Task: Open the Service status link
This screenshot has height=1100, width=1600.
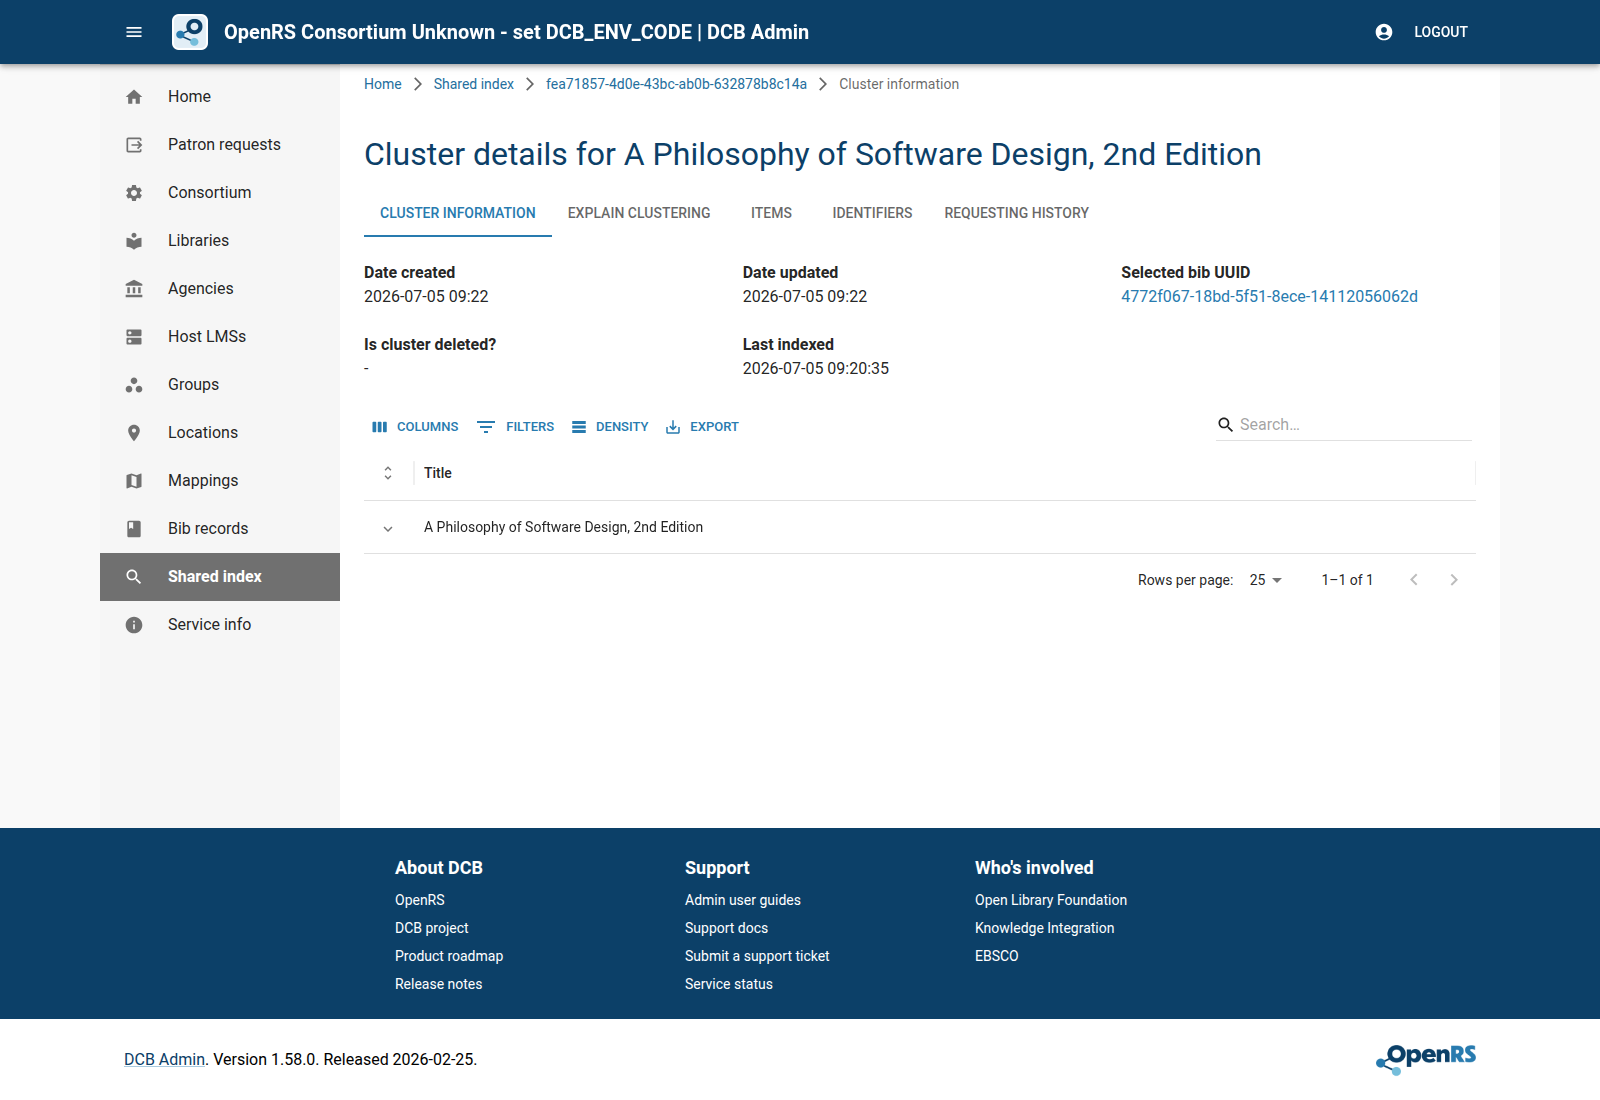Action: 729,984
